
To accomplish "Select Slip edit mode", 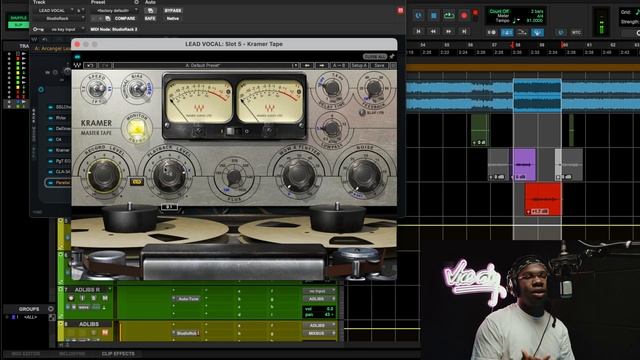I will point(18,25).
